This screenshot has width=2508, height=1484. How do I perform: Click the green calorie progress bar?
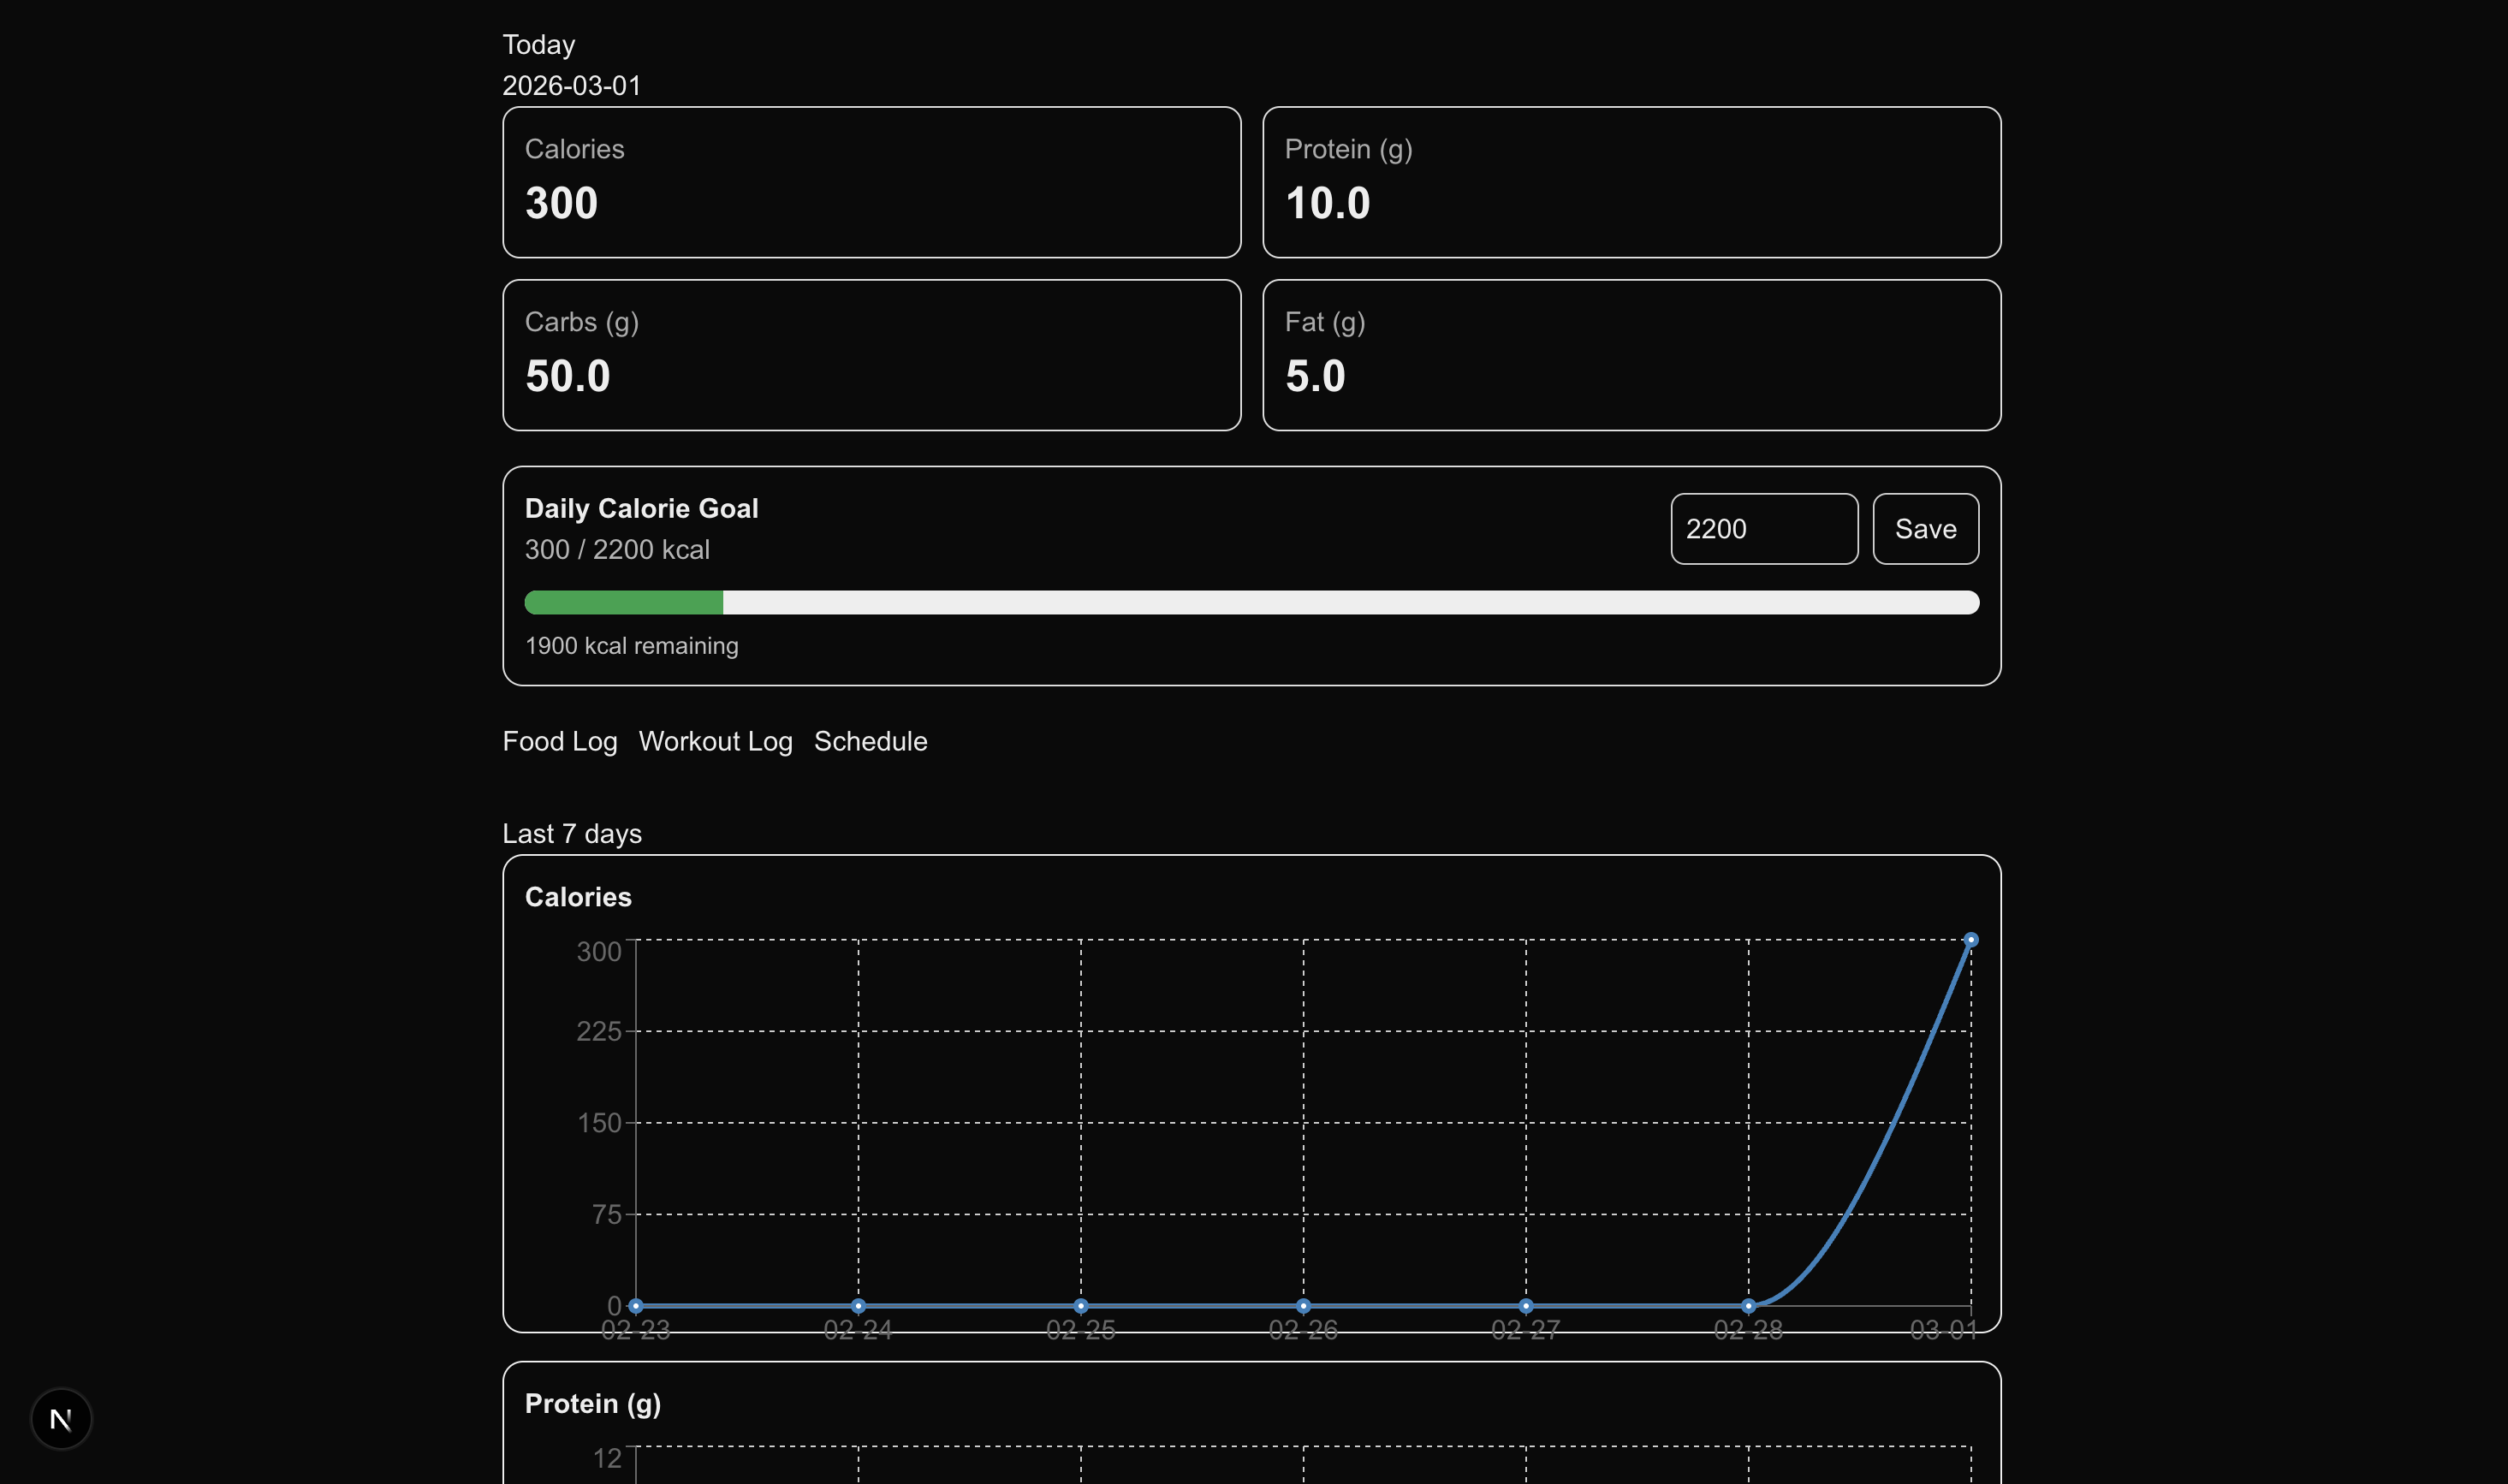tap(623, 602)
